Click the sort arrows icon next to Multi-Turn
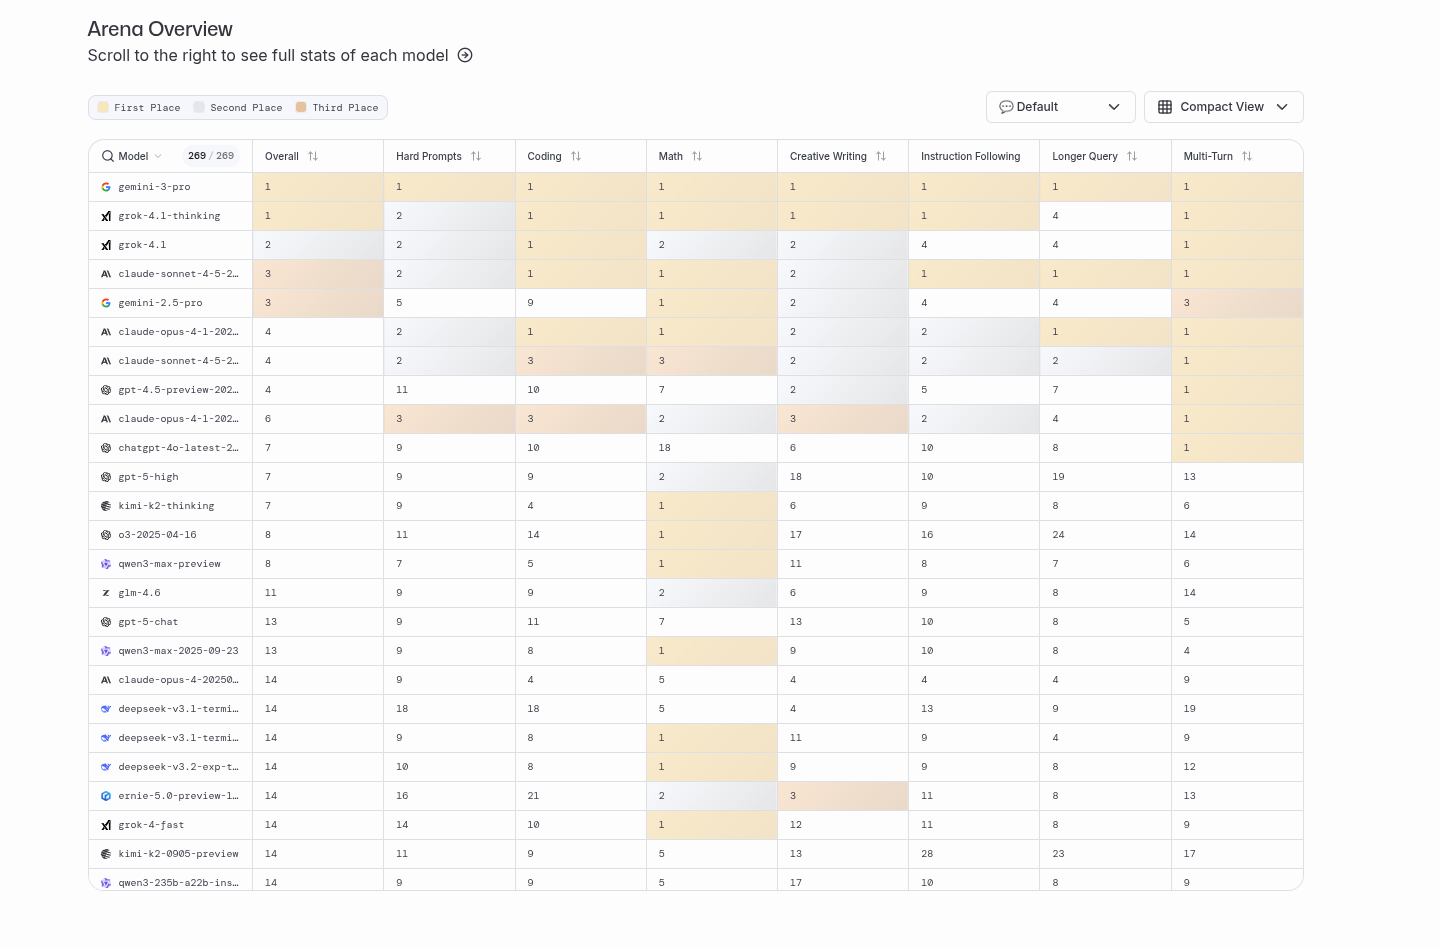Image resolution: width=1440 pixels, height=947 pixels. [1247, 156]
